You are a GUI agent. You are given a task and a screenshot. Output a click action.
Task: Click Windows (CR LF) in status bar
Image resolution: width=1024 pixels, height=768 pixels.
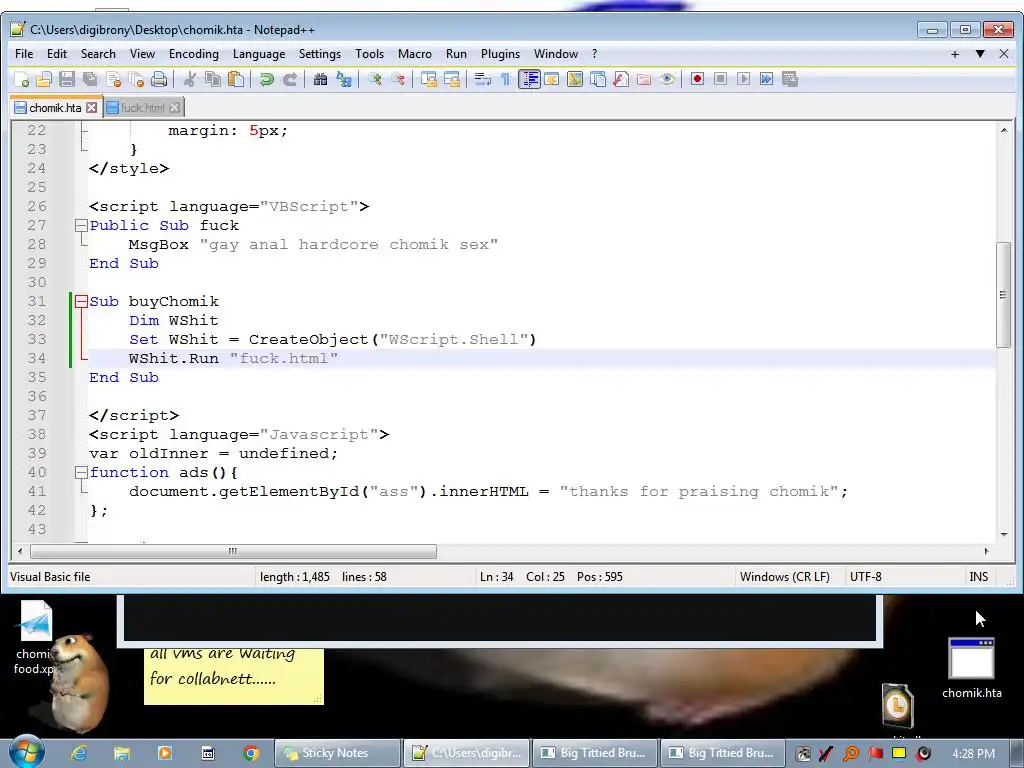784,577
